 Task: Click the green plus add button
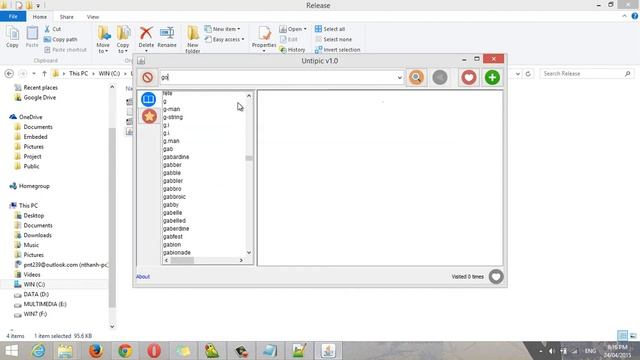[492, 77]
